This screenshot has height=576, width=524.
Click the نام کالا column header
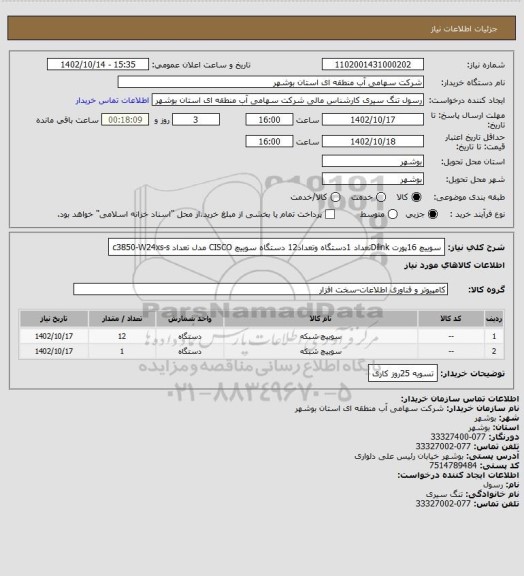[x=321, y=319]
